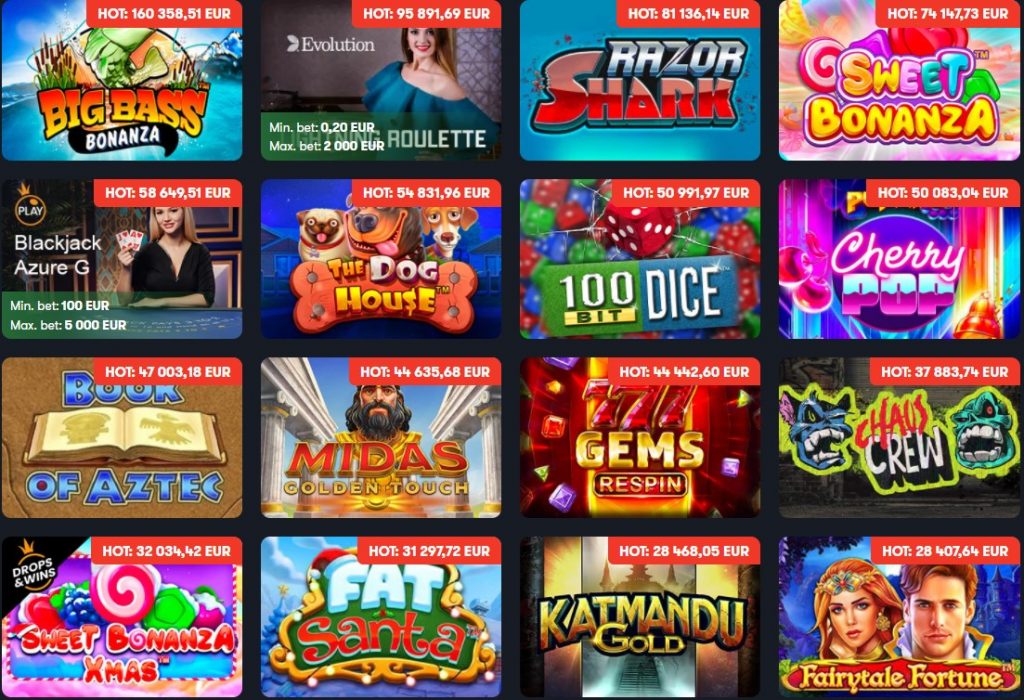Open Sweet Bonanza Xmas game
Viewport: 1024px width, 700px height.
[122, 617]
